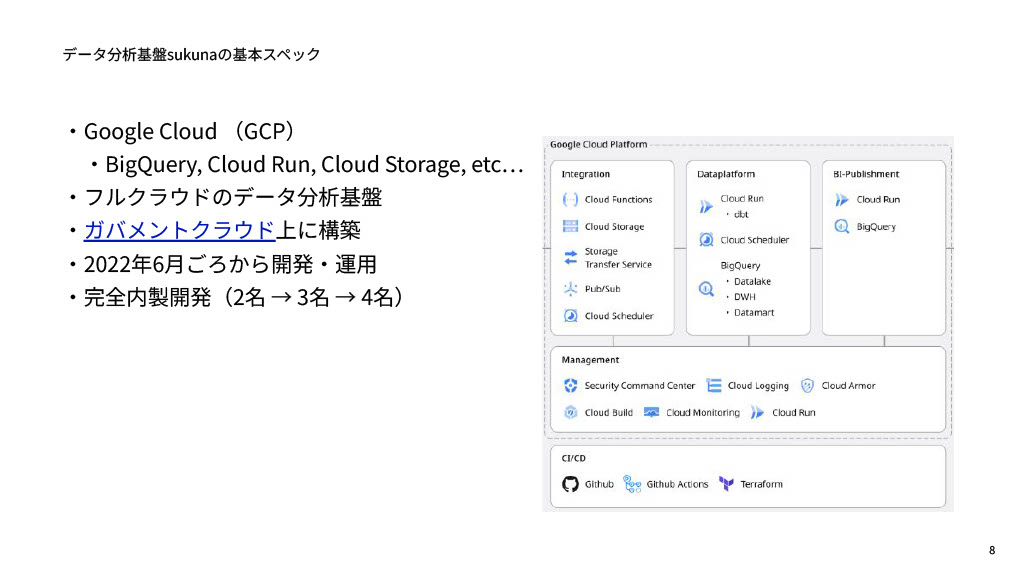
Task: Select Cloud Run icon in BI-Publishment box
Action: (842, 200)
